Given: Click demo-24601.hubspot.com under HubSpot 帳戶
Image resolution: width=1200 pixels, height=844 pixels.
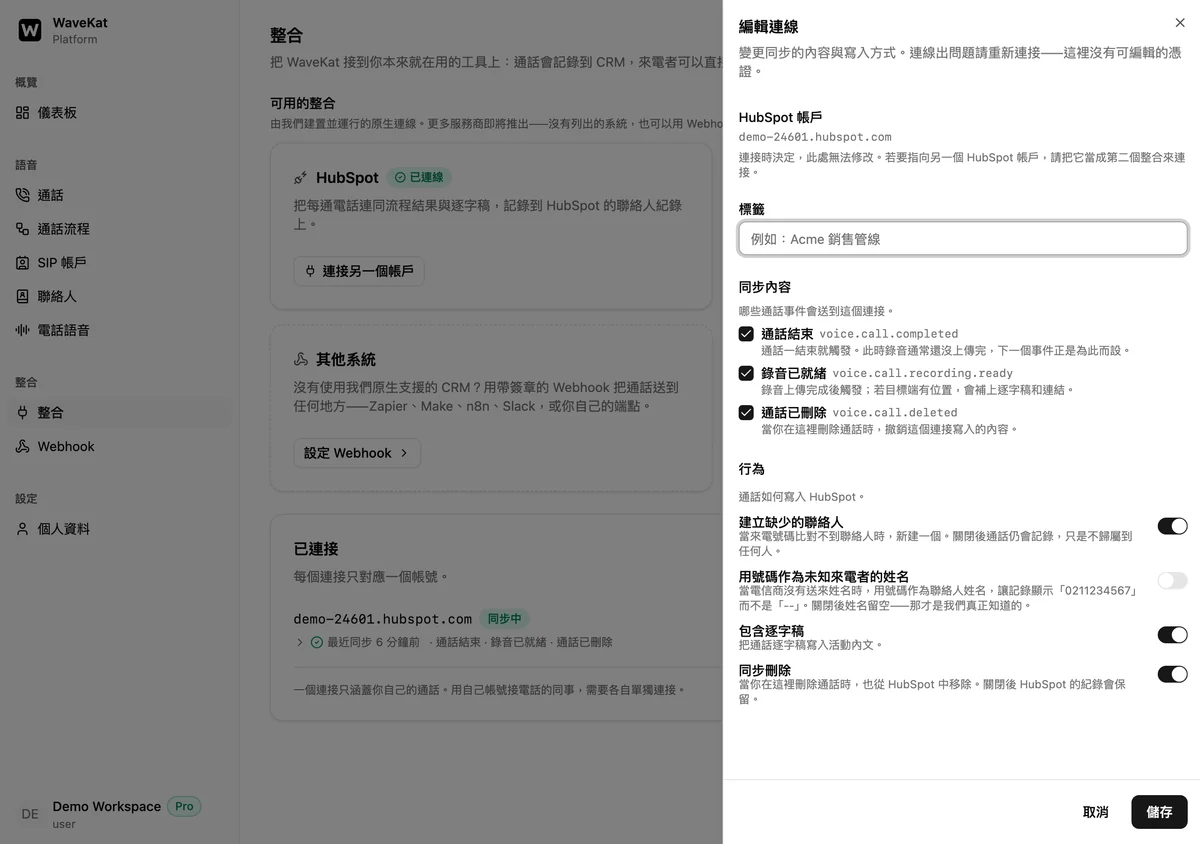Looking at the screenshot, I should pyautogui.click(x=815, y=137).
